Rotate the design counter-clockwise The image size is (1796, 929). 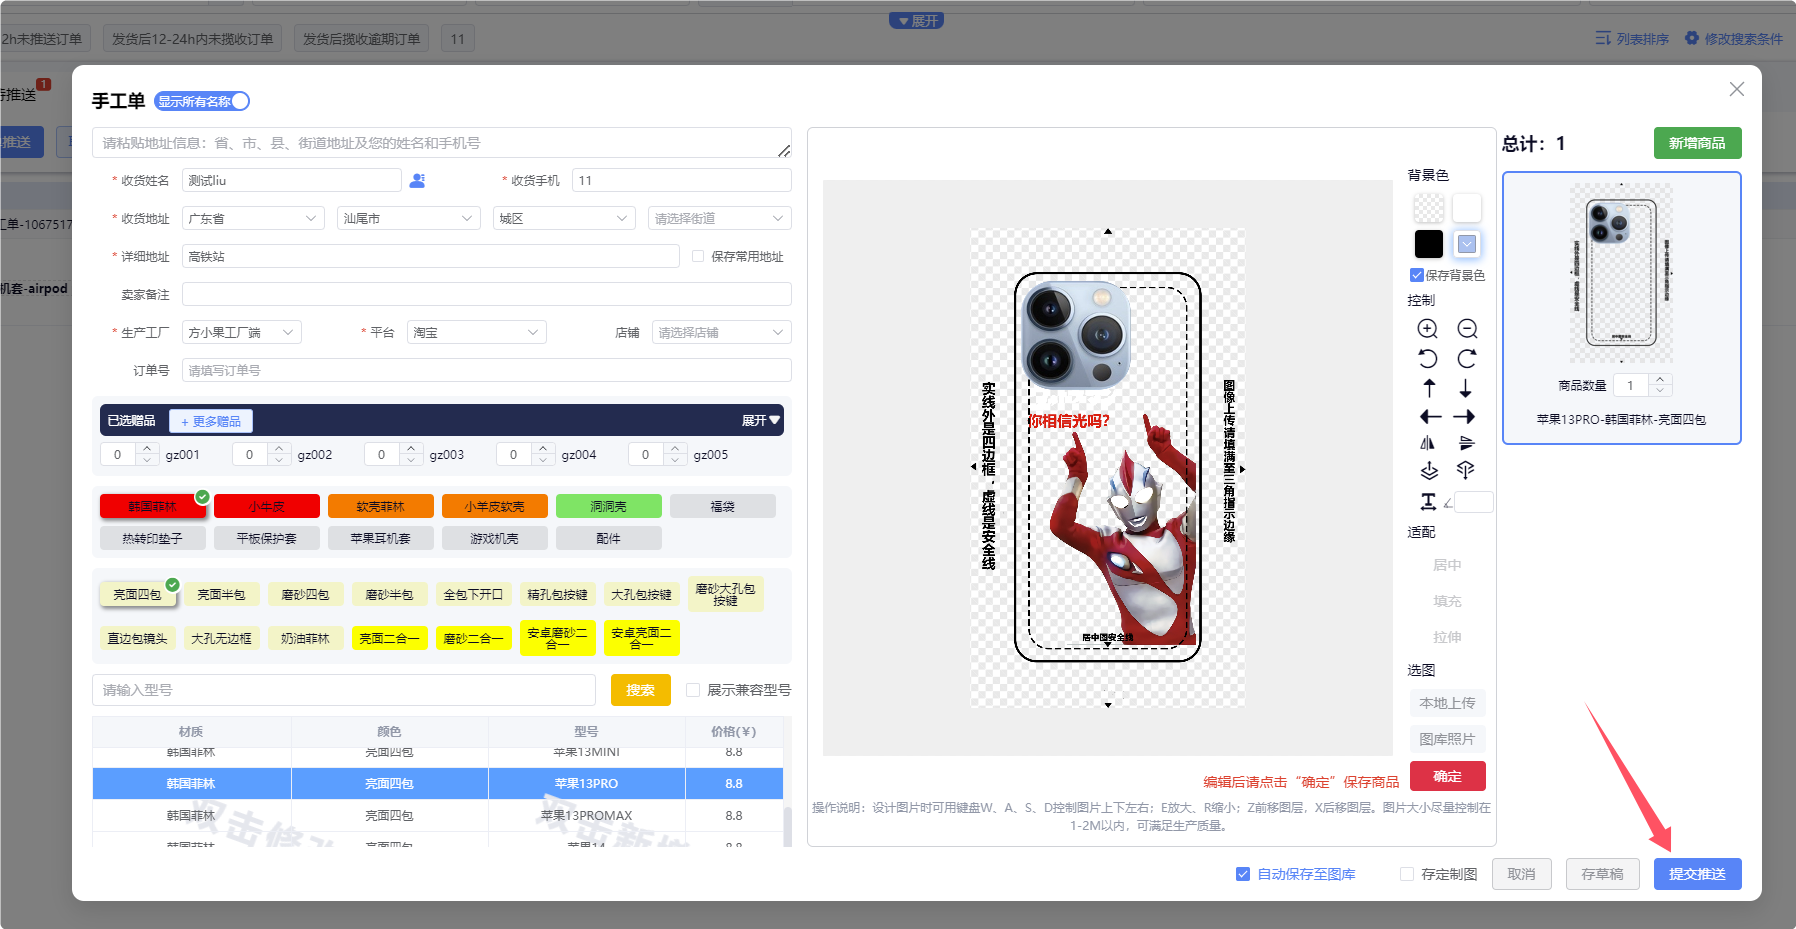tap(1428, 359)
